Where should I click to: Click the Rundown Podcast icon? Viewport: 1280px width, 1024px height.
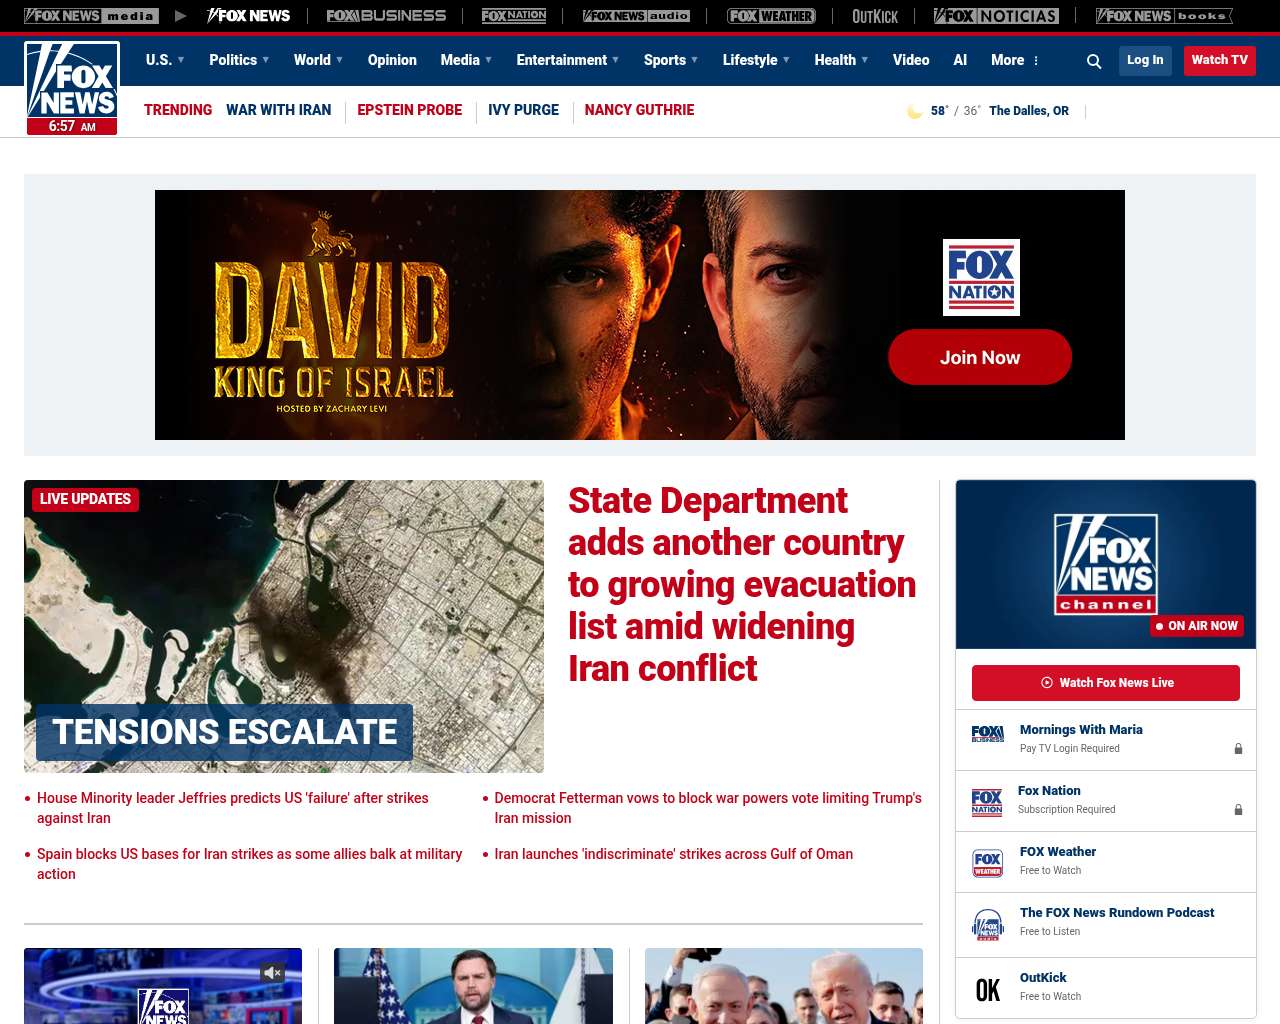[x=988, y=925]
